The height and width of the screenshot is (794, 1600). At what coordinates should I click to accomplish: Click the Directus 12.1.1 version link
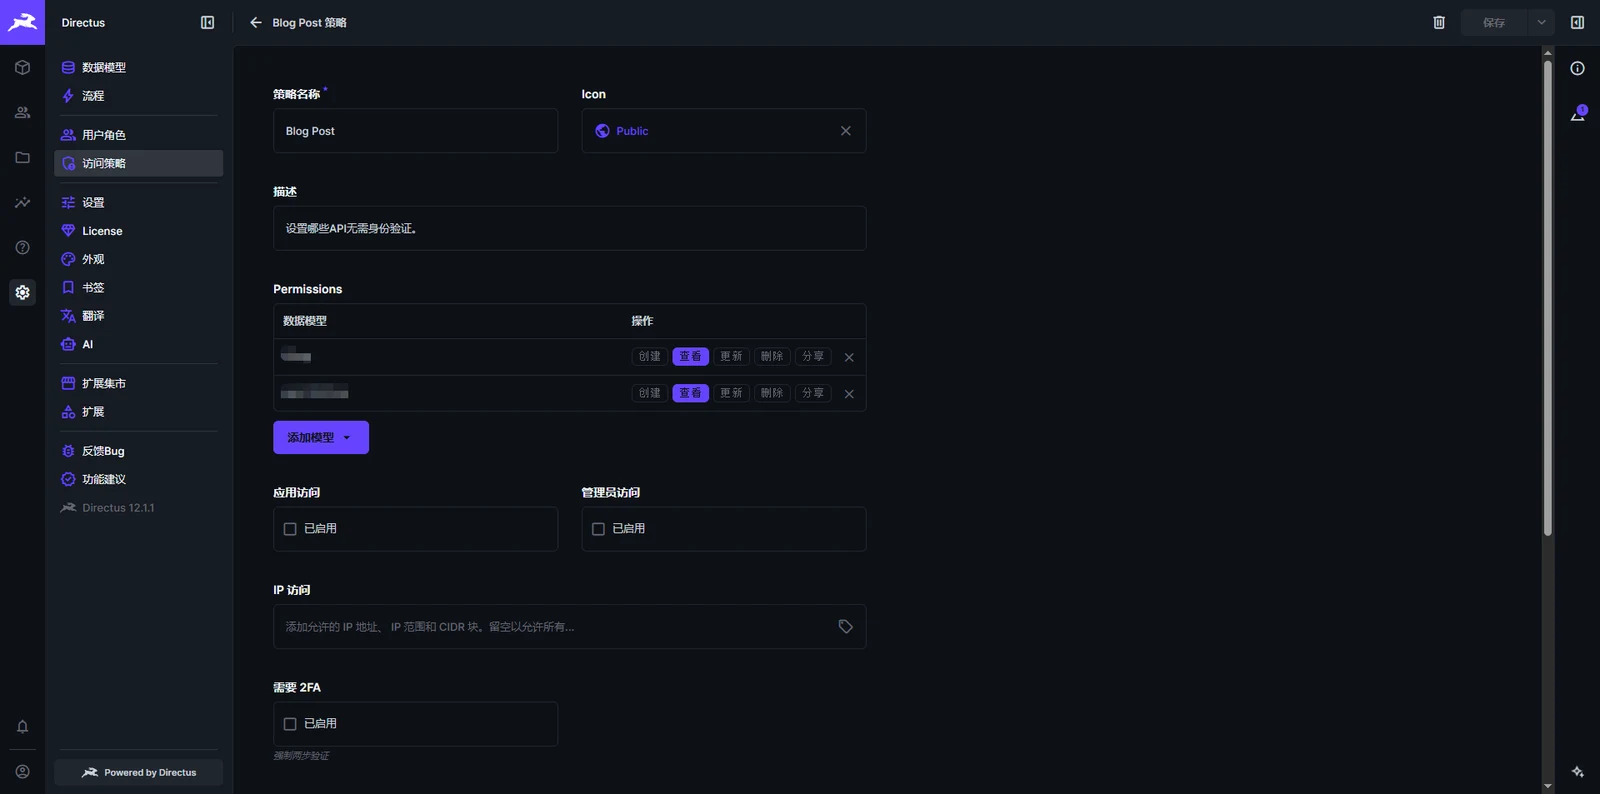pyautogui.click(x=138, y=508)
